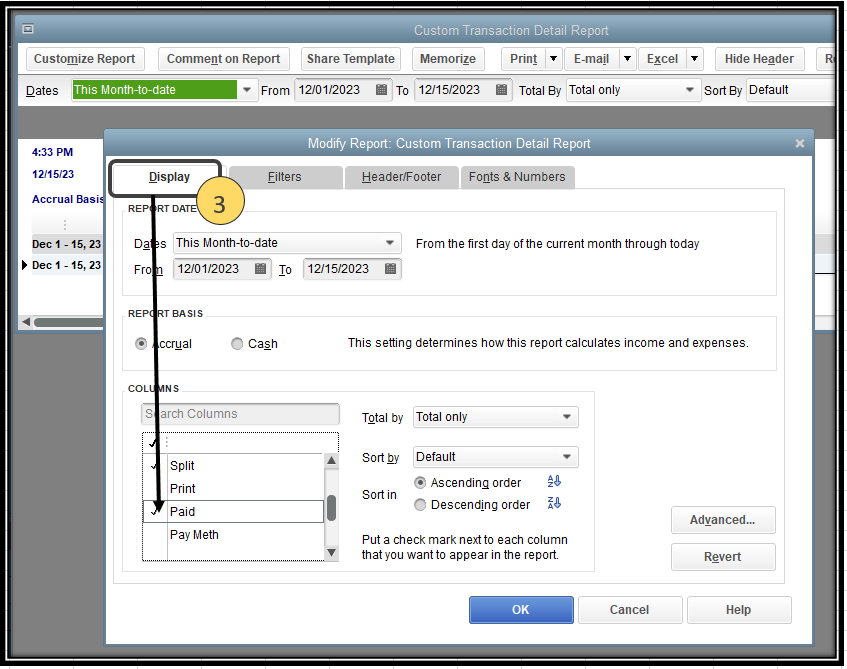Viewport: 847px width, 669px height.
Task: Choose Ascending order sorting
Action: click(420, 482)
